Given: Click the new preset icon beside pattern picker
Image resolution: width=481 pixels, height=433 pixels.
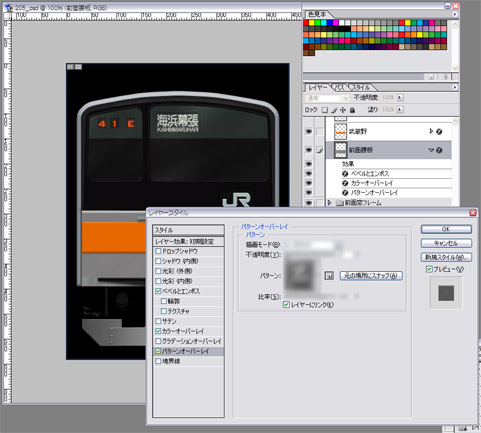Looking at the screenshot, I should click(329, 276).
